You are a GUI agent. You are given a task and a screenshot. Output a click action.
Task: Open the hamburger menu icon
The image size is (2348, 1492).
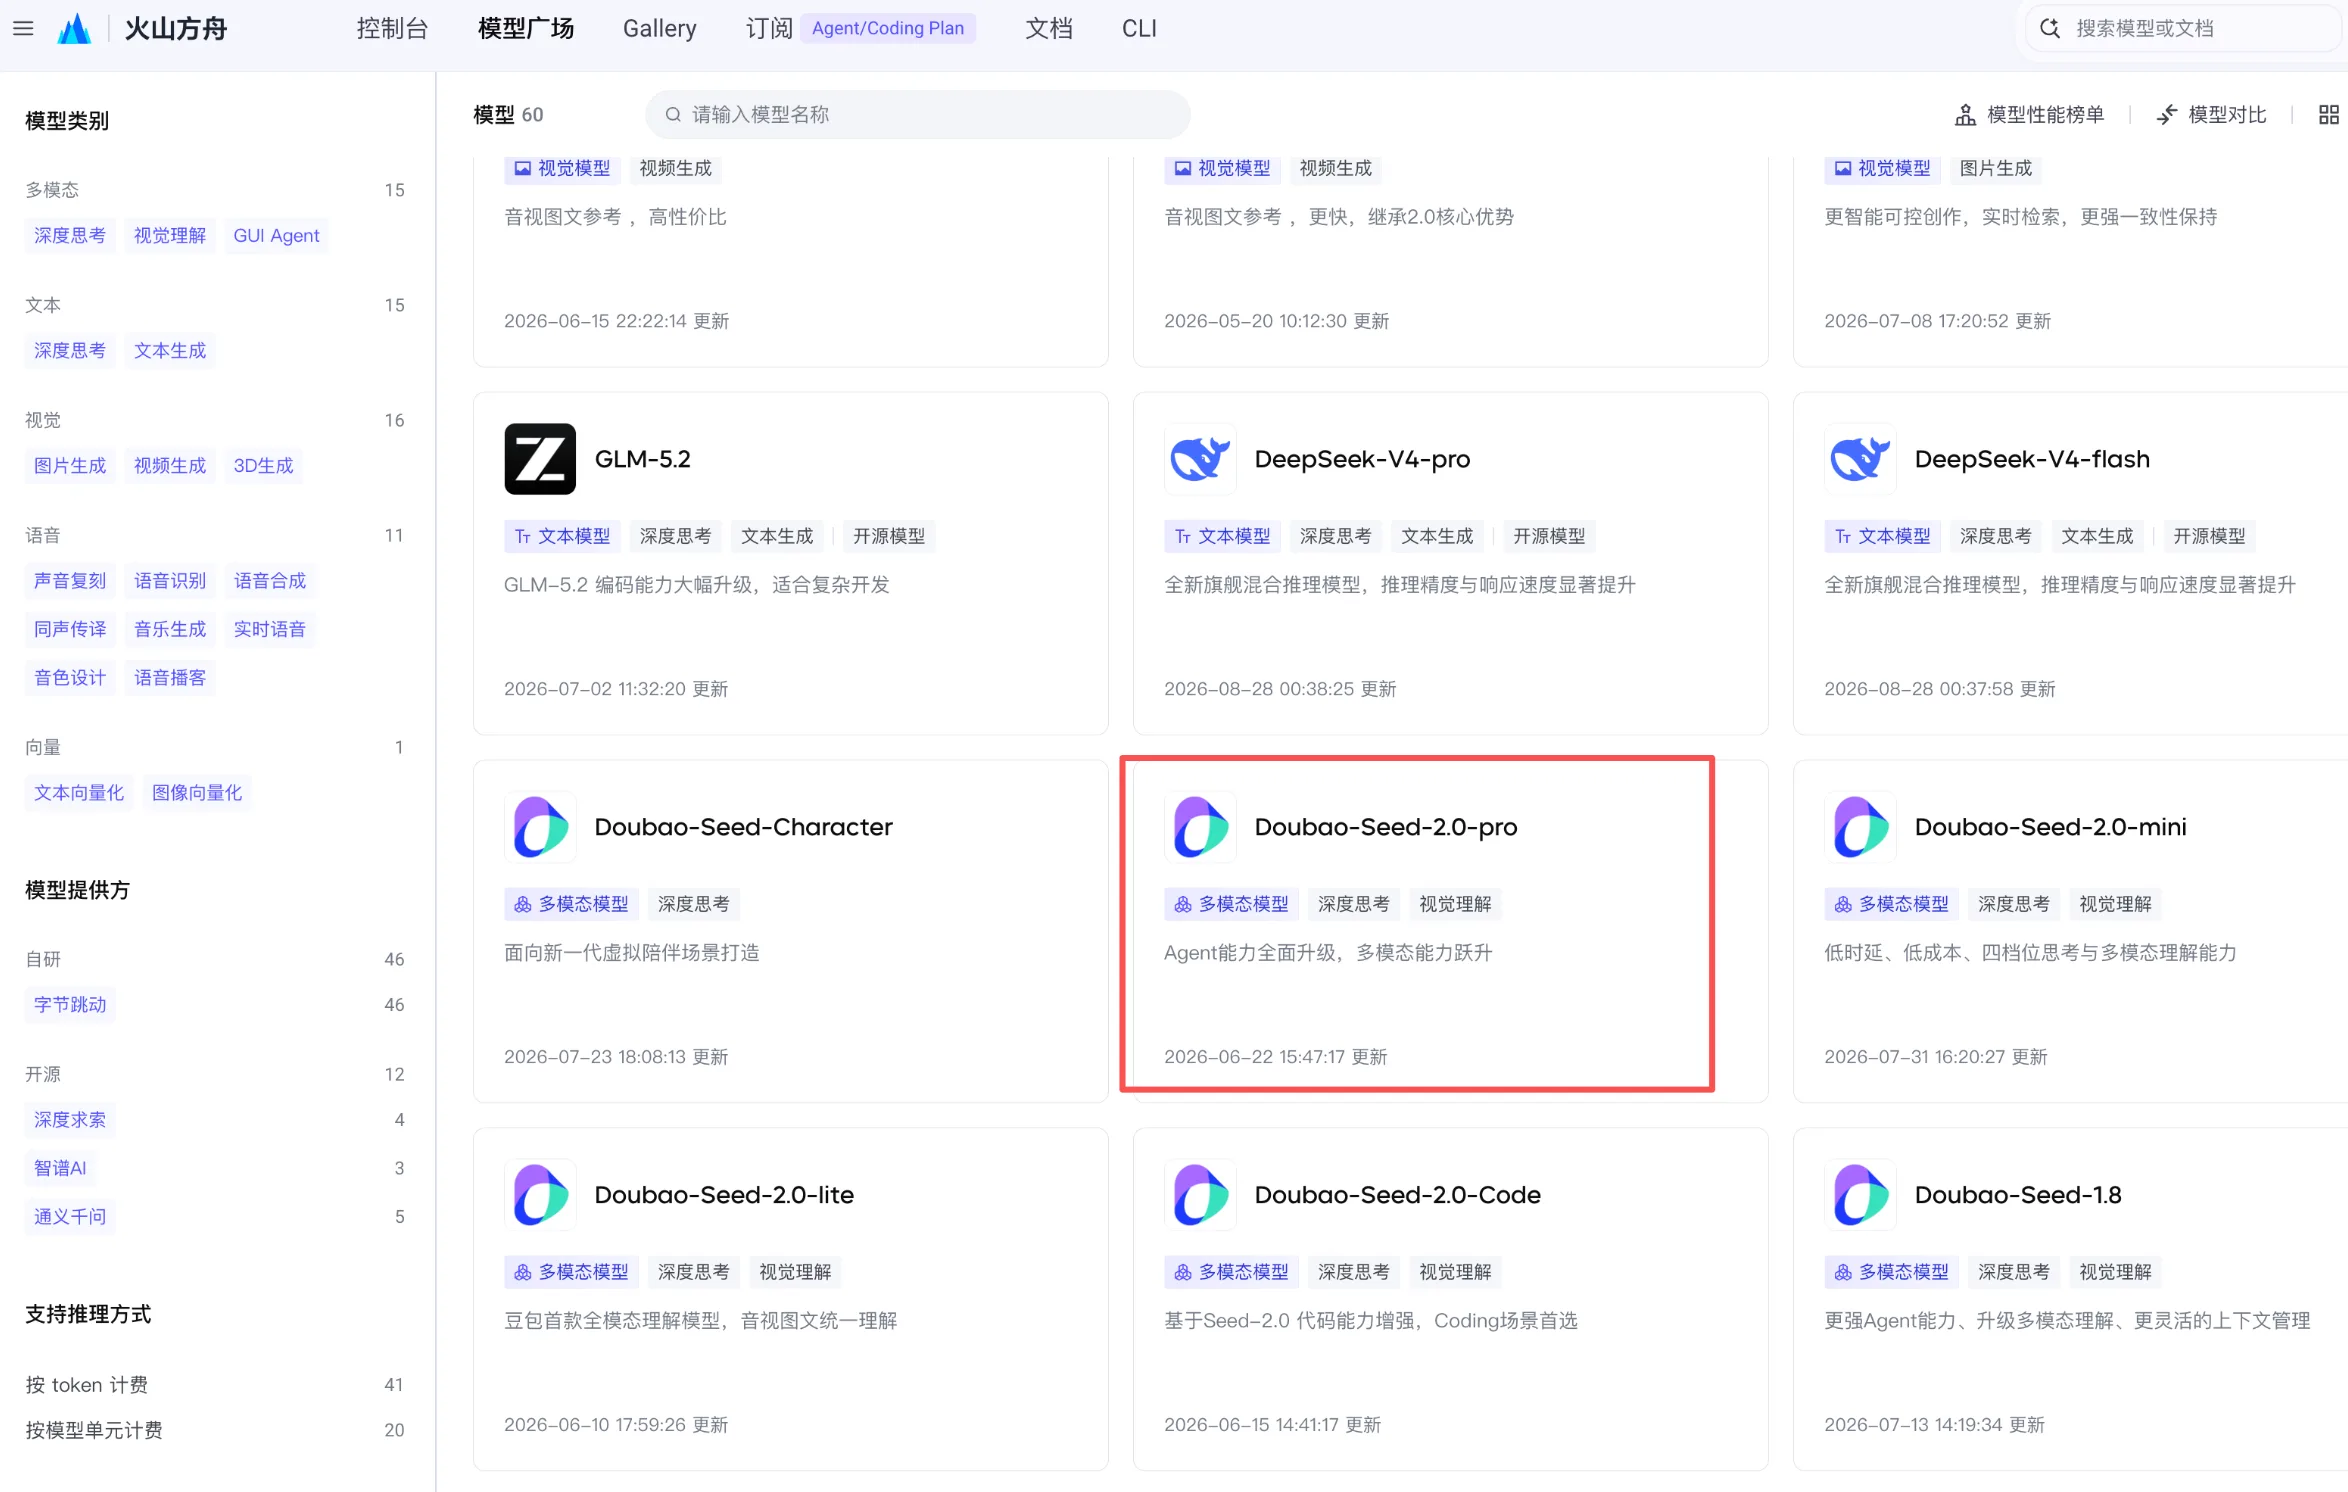(x=23, y=29)
